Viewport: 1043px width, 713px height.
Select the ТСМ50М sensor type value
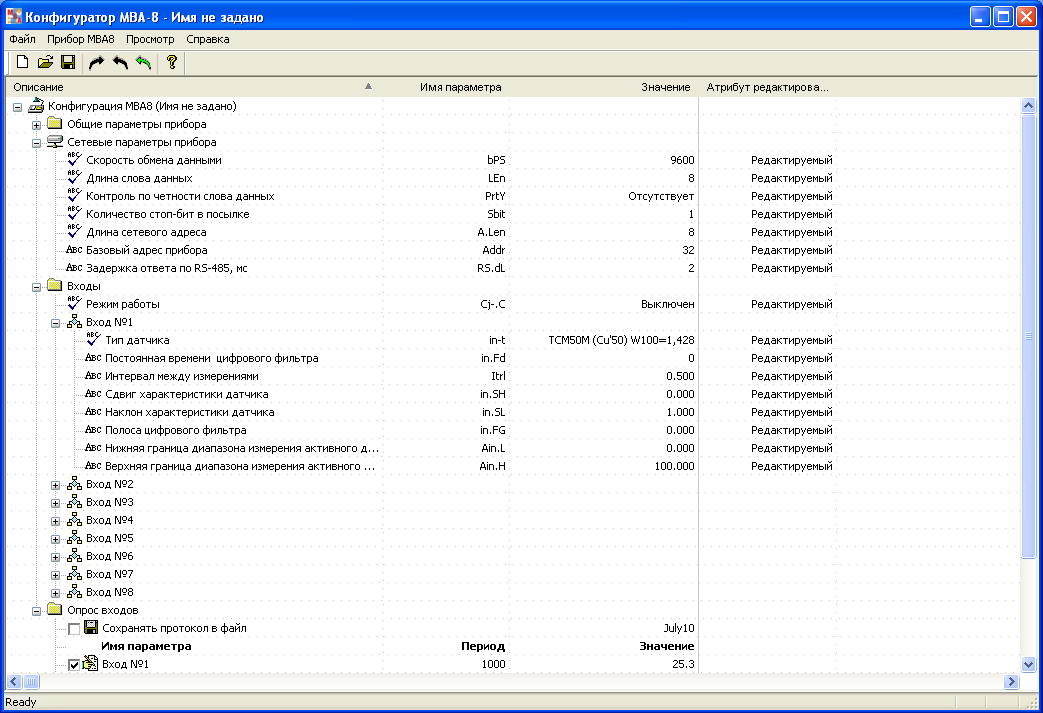click(x=621, y=340)
